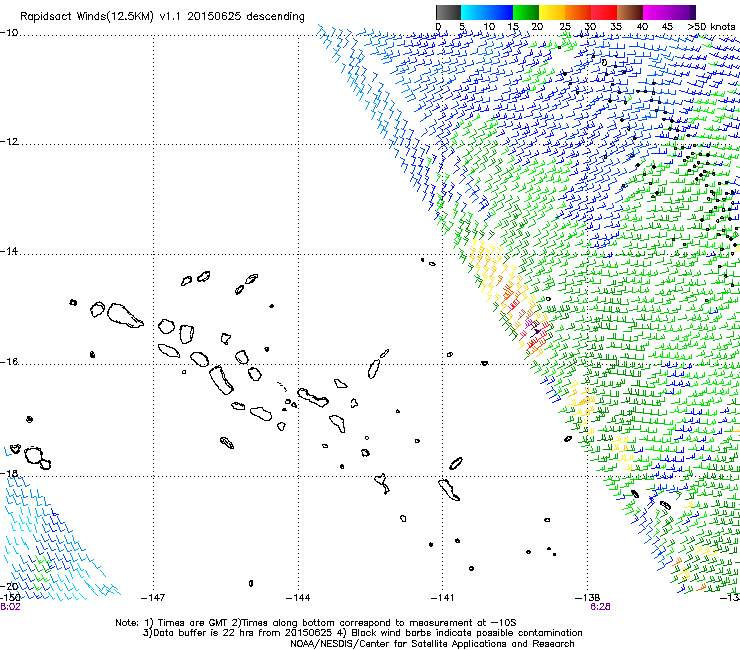Click the 'Note: 1) Times are GMT' line
Viewport: 740px width, 650px height.
pyautogui.click(x=316, y=623)
